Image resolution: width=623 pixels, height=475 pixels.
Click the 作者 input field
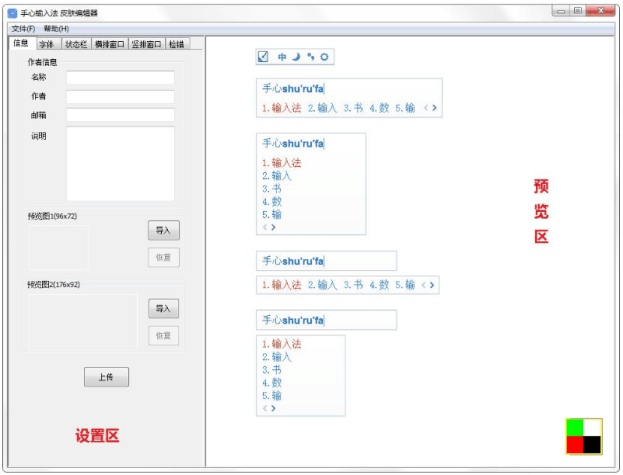pos(120,97)
